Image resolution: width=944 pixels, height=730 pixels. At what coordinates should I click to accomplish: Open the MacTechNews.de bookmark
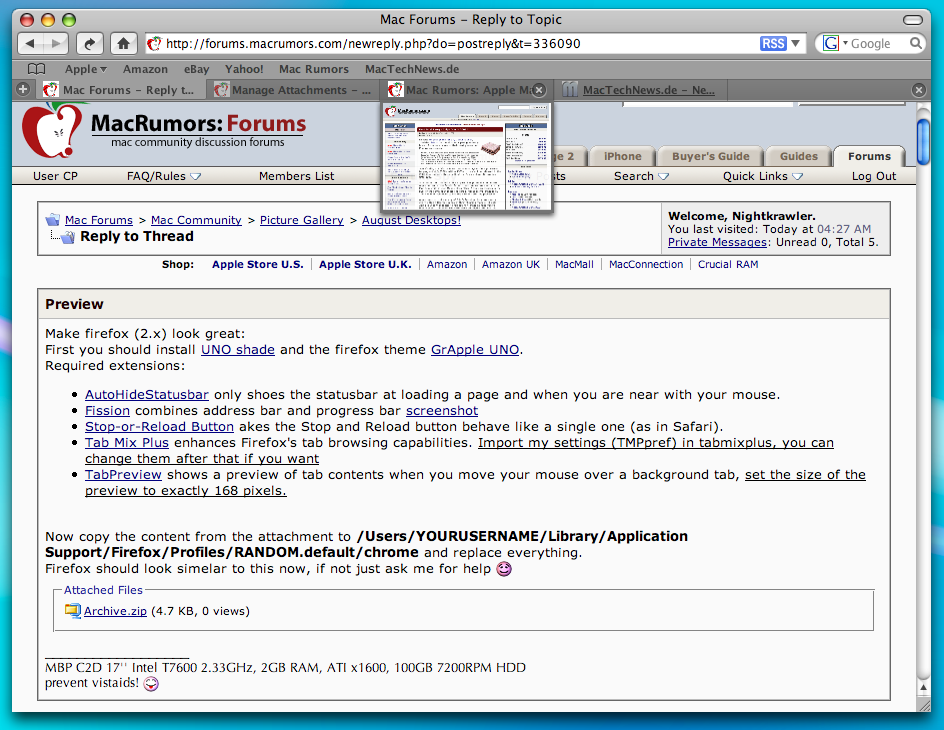412,69
